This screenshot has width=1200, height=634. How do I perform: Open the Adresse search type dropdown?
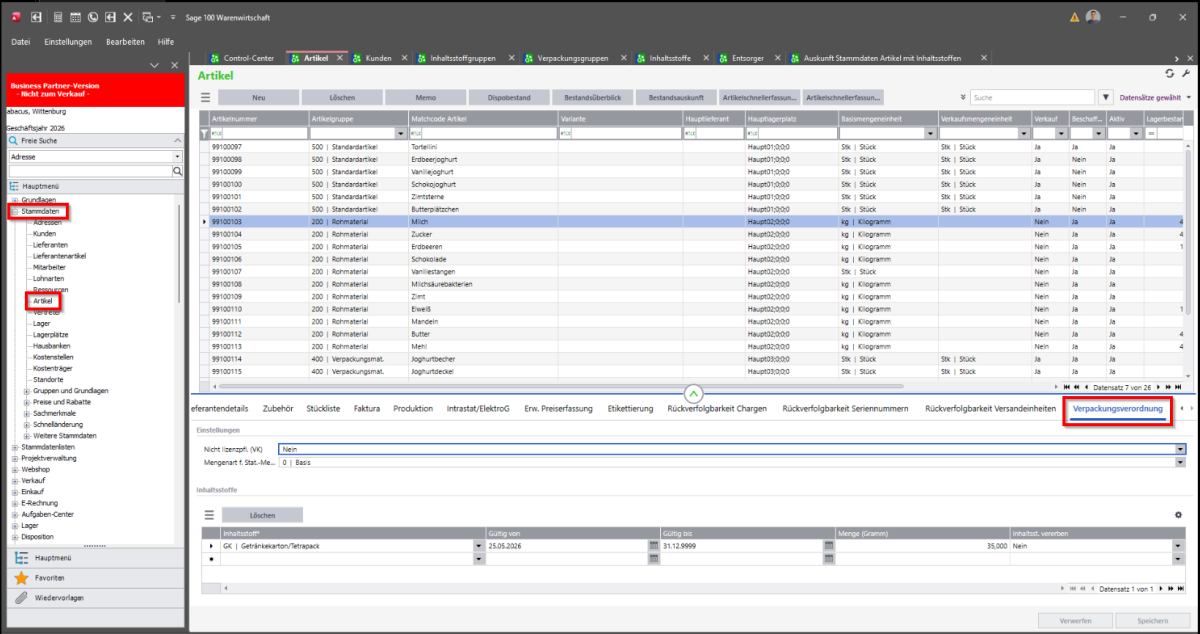click(x=177, y=157)
